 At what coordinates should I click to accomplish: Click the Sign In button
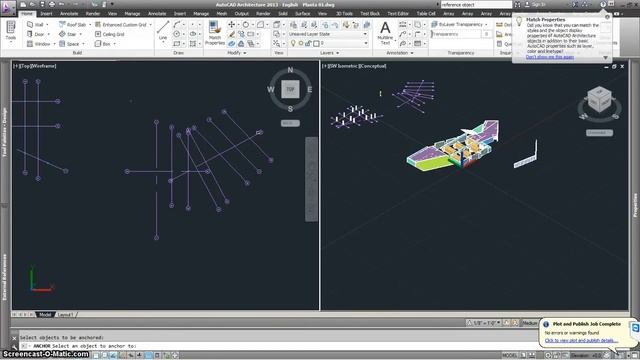(535, 4)
